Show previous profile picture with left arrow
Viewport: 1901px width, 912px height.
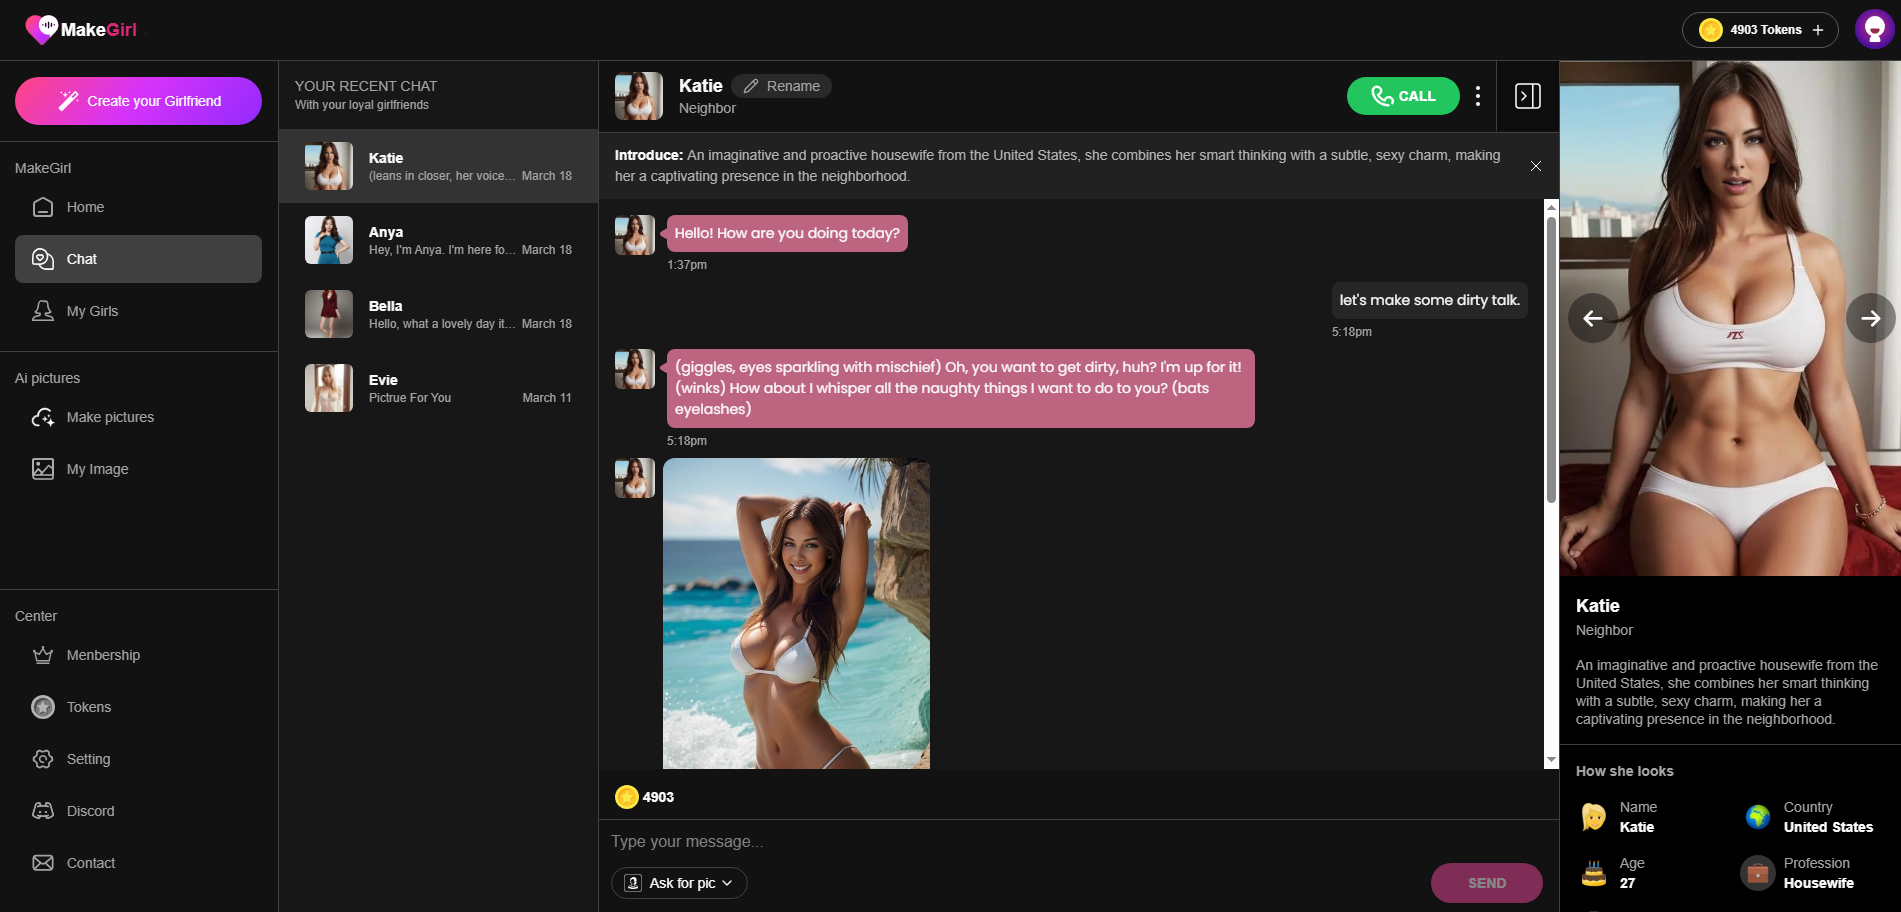point(1592,318)
